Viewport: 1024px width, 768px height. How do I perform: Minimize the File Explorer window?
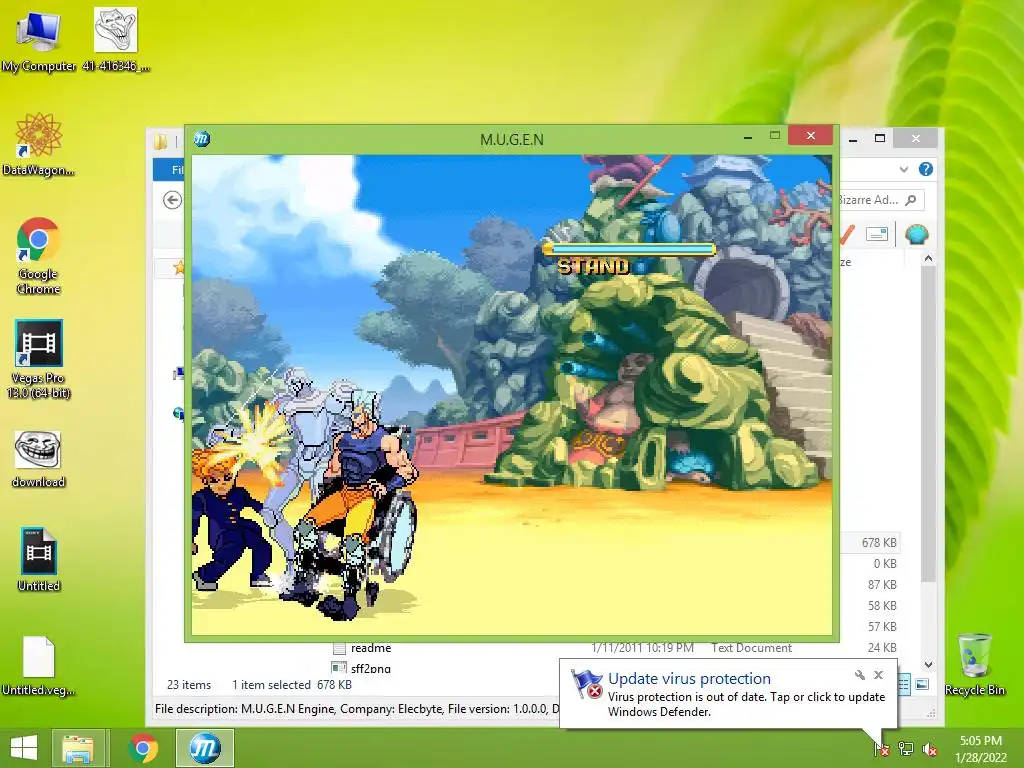tap(853, 139)
